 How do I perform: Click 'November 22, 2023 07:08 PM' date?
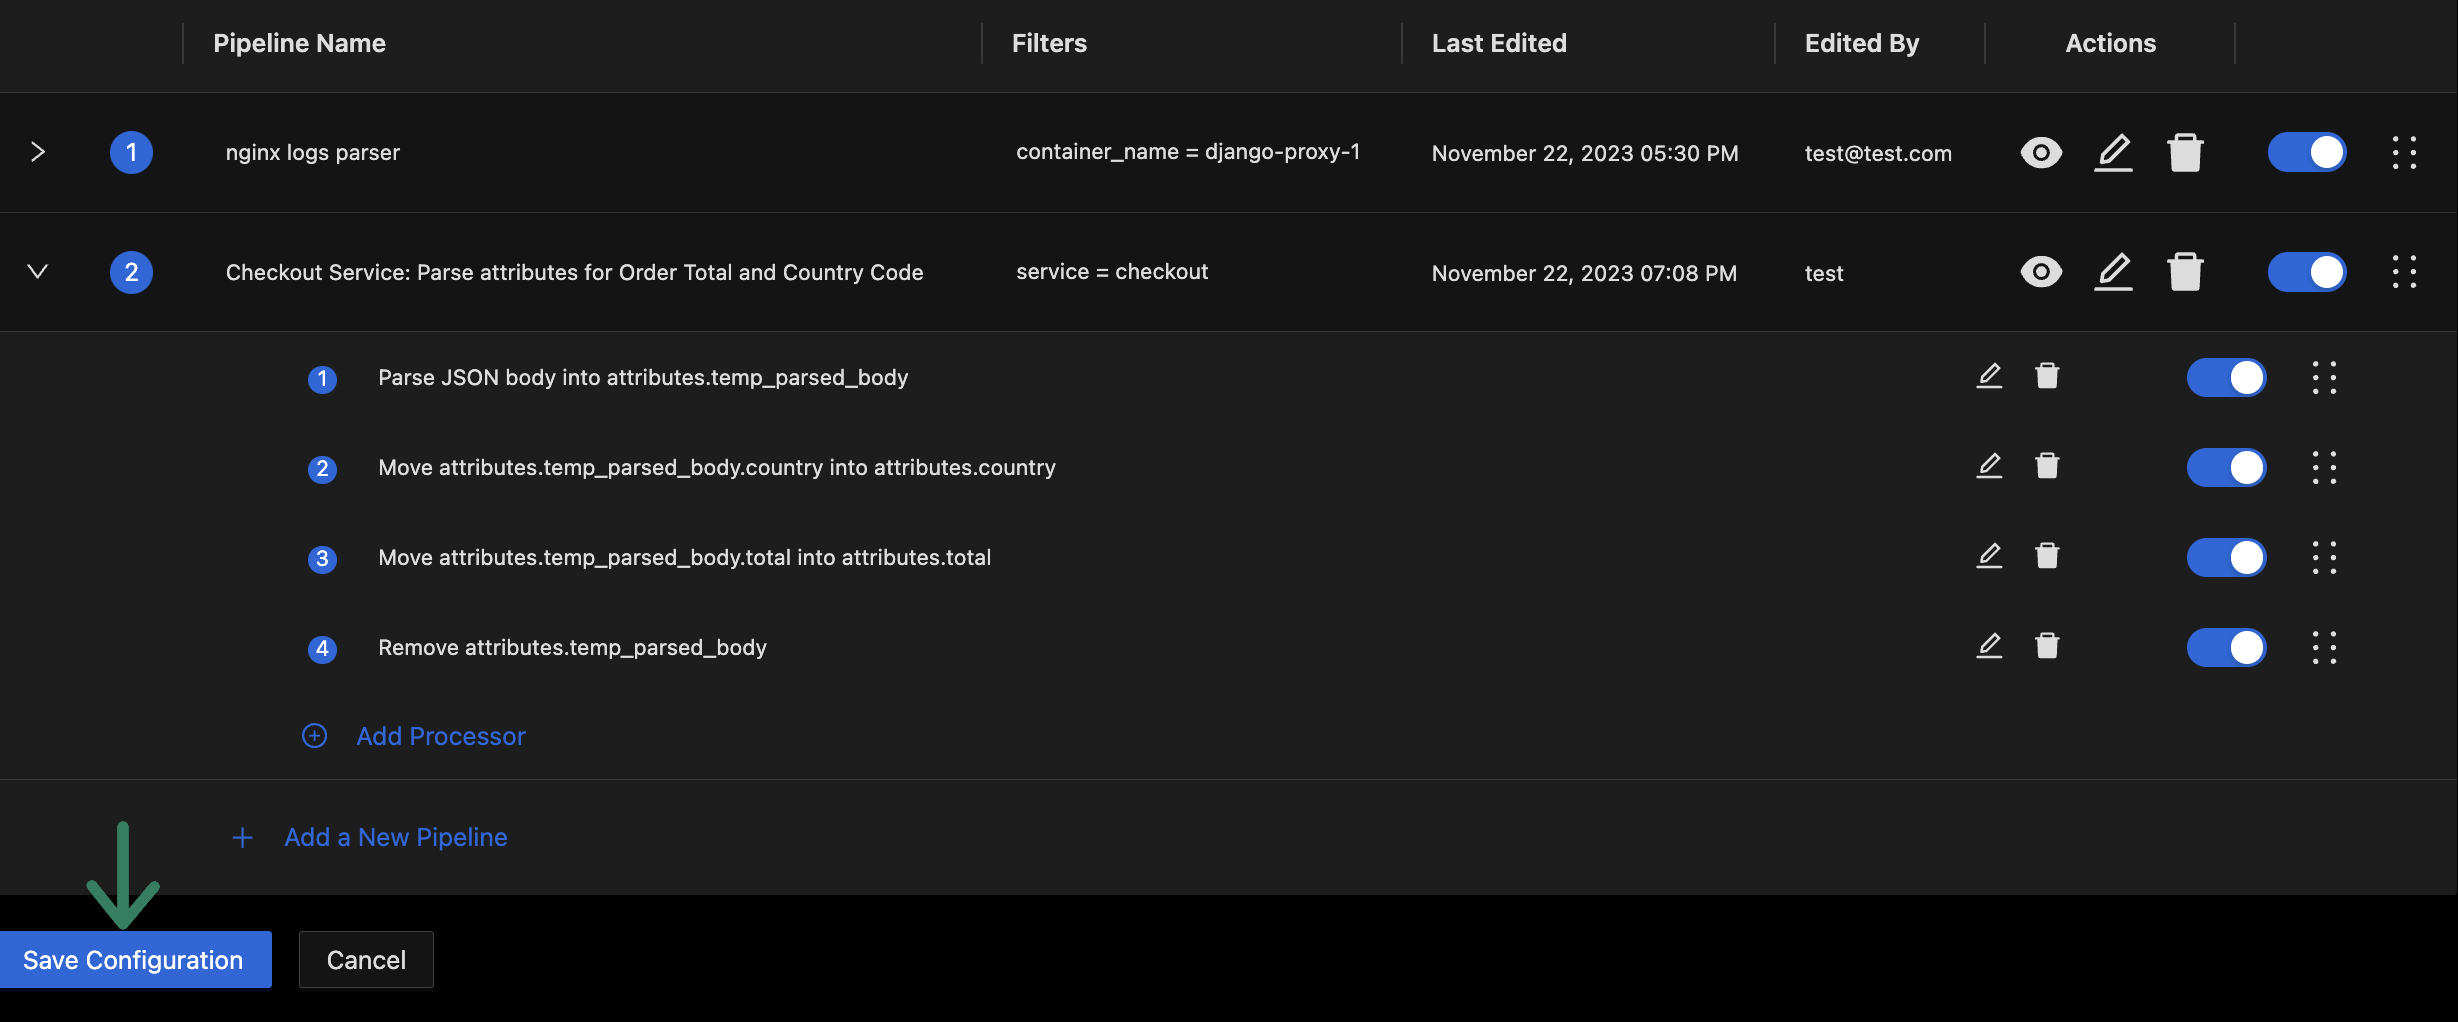(x=1584, y=274)
